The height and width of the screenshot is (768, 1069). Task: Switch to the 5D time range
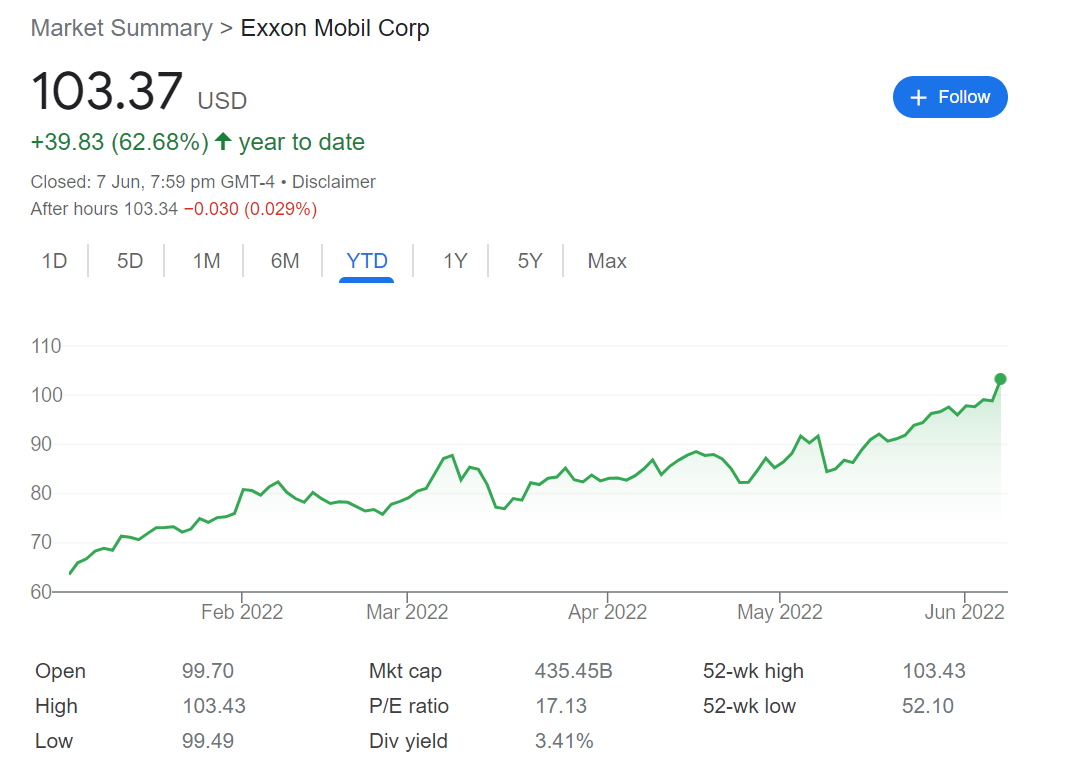(x=130, y=261)
